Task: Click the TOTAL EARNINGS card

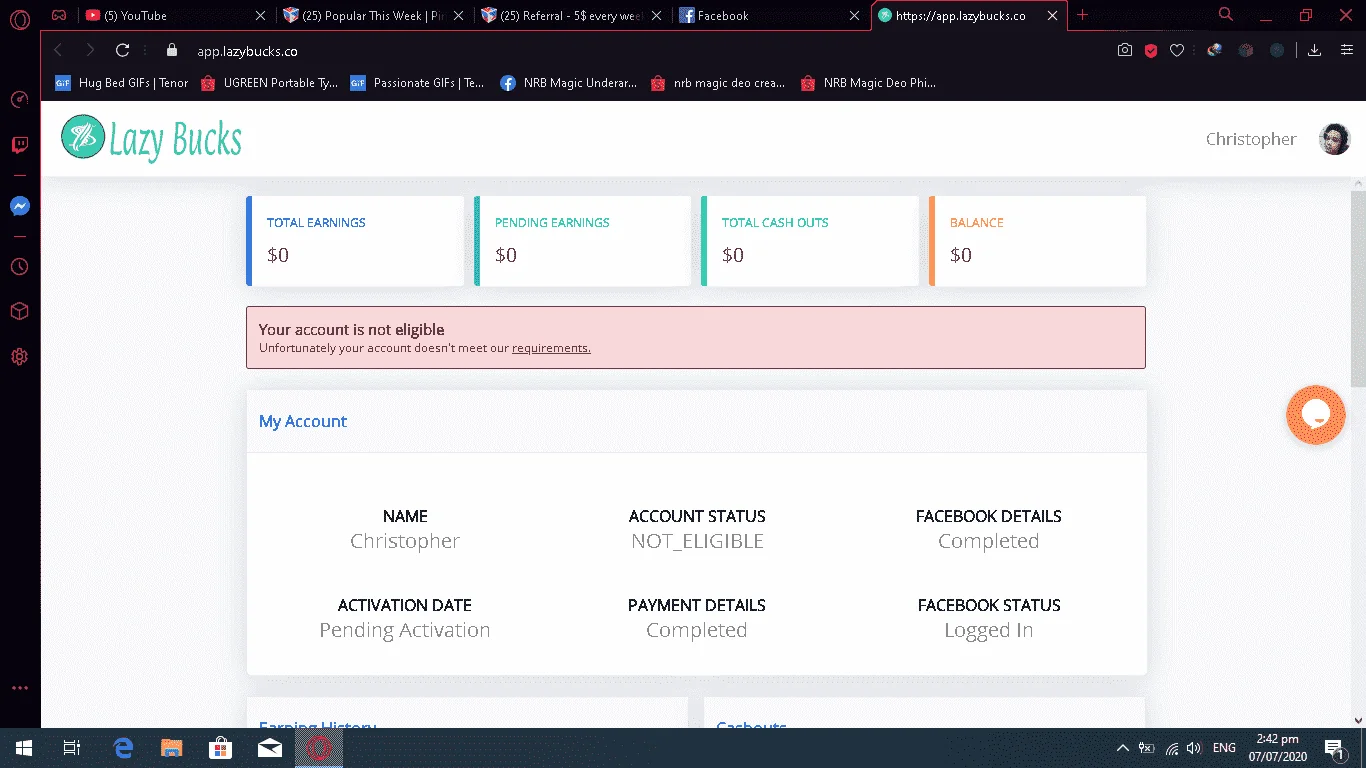Action: point(355,240)
